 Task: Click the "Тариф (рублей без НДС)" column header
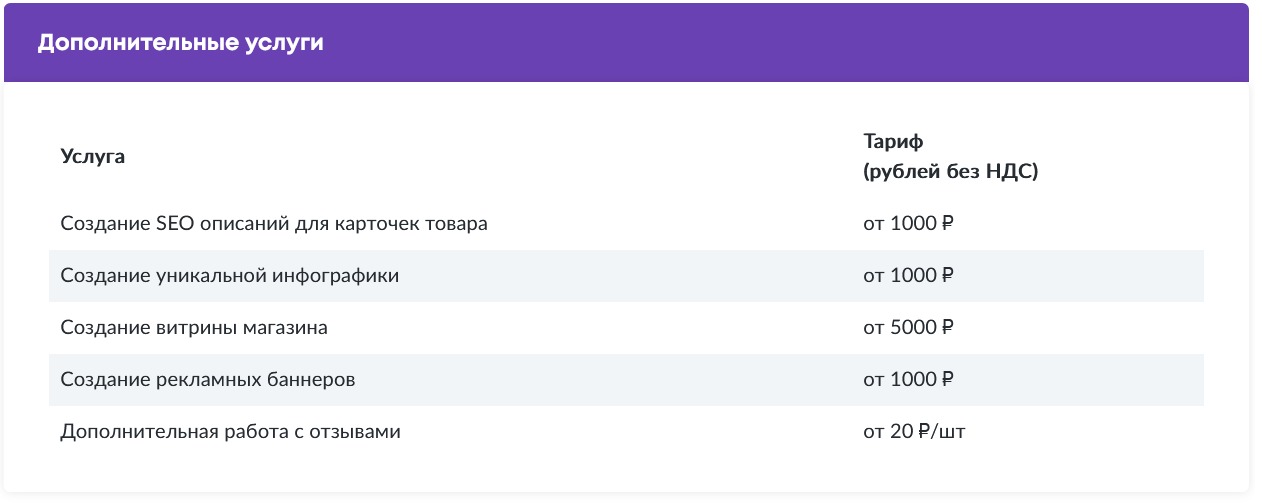pos(950,156)
